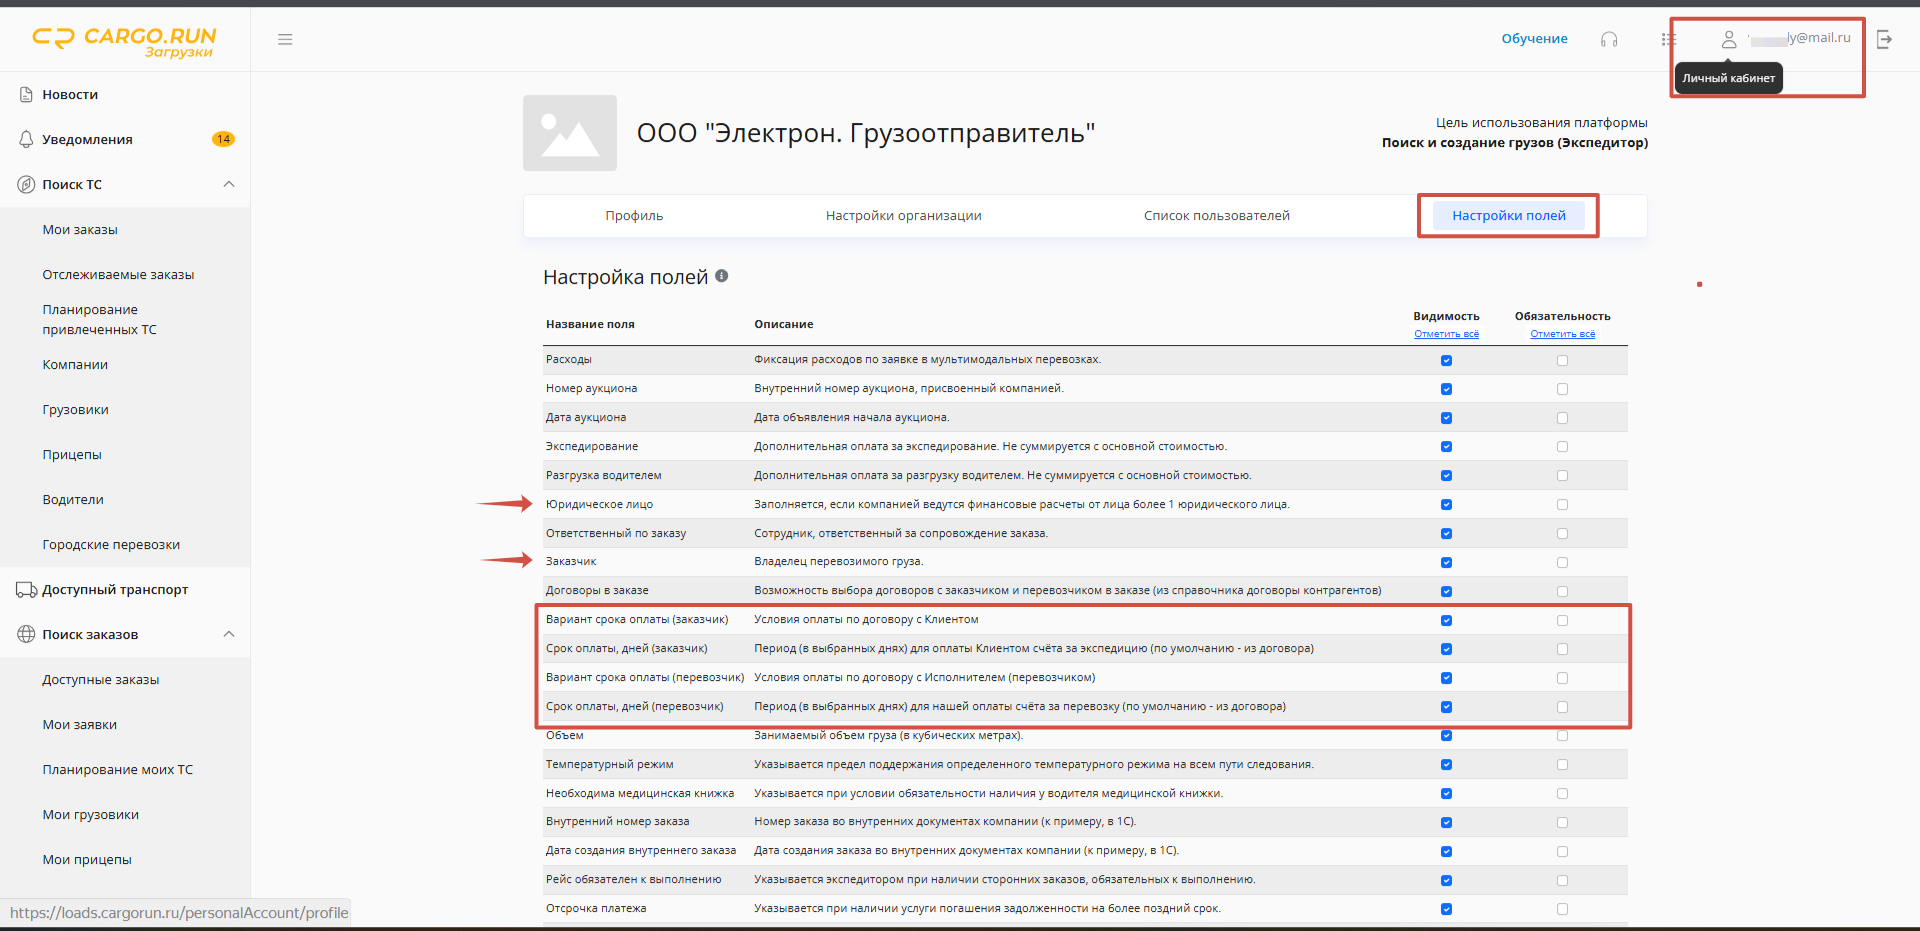The image size is (1920, 931).
Task: Uncheck visibility for Расходы
Action: point(1446,360)
